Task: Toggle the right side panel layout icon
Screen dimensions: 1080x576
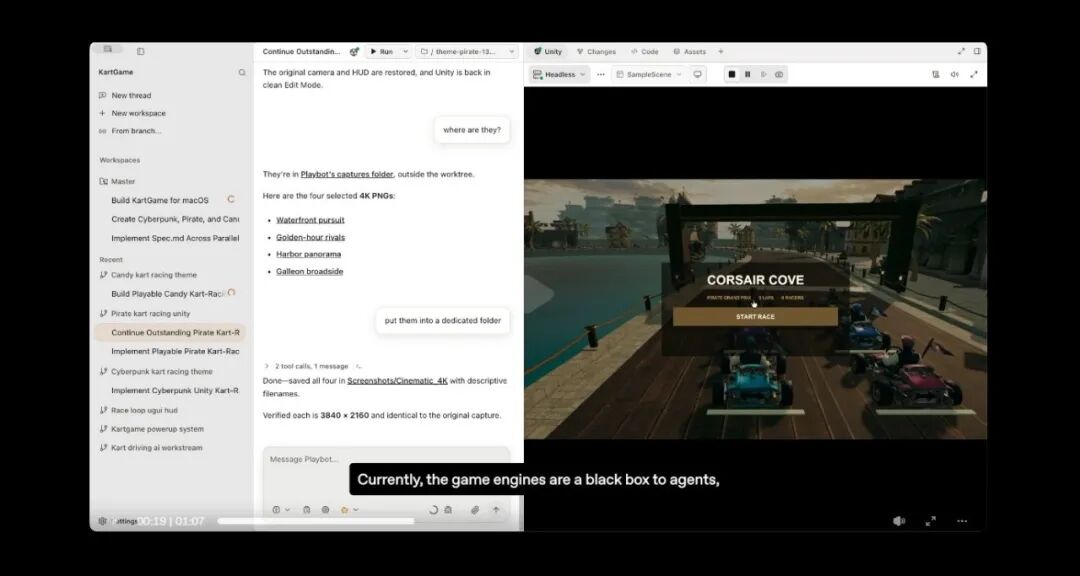Action: pyautogui.click(x=977, y=52)
